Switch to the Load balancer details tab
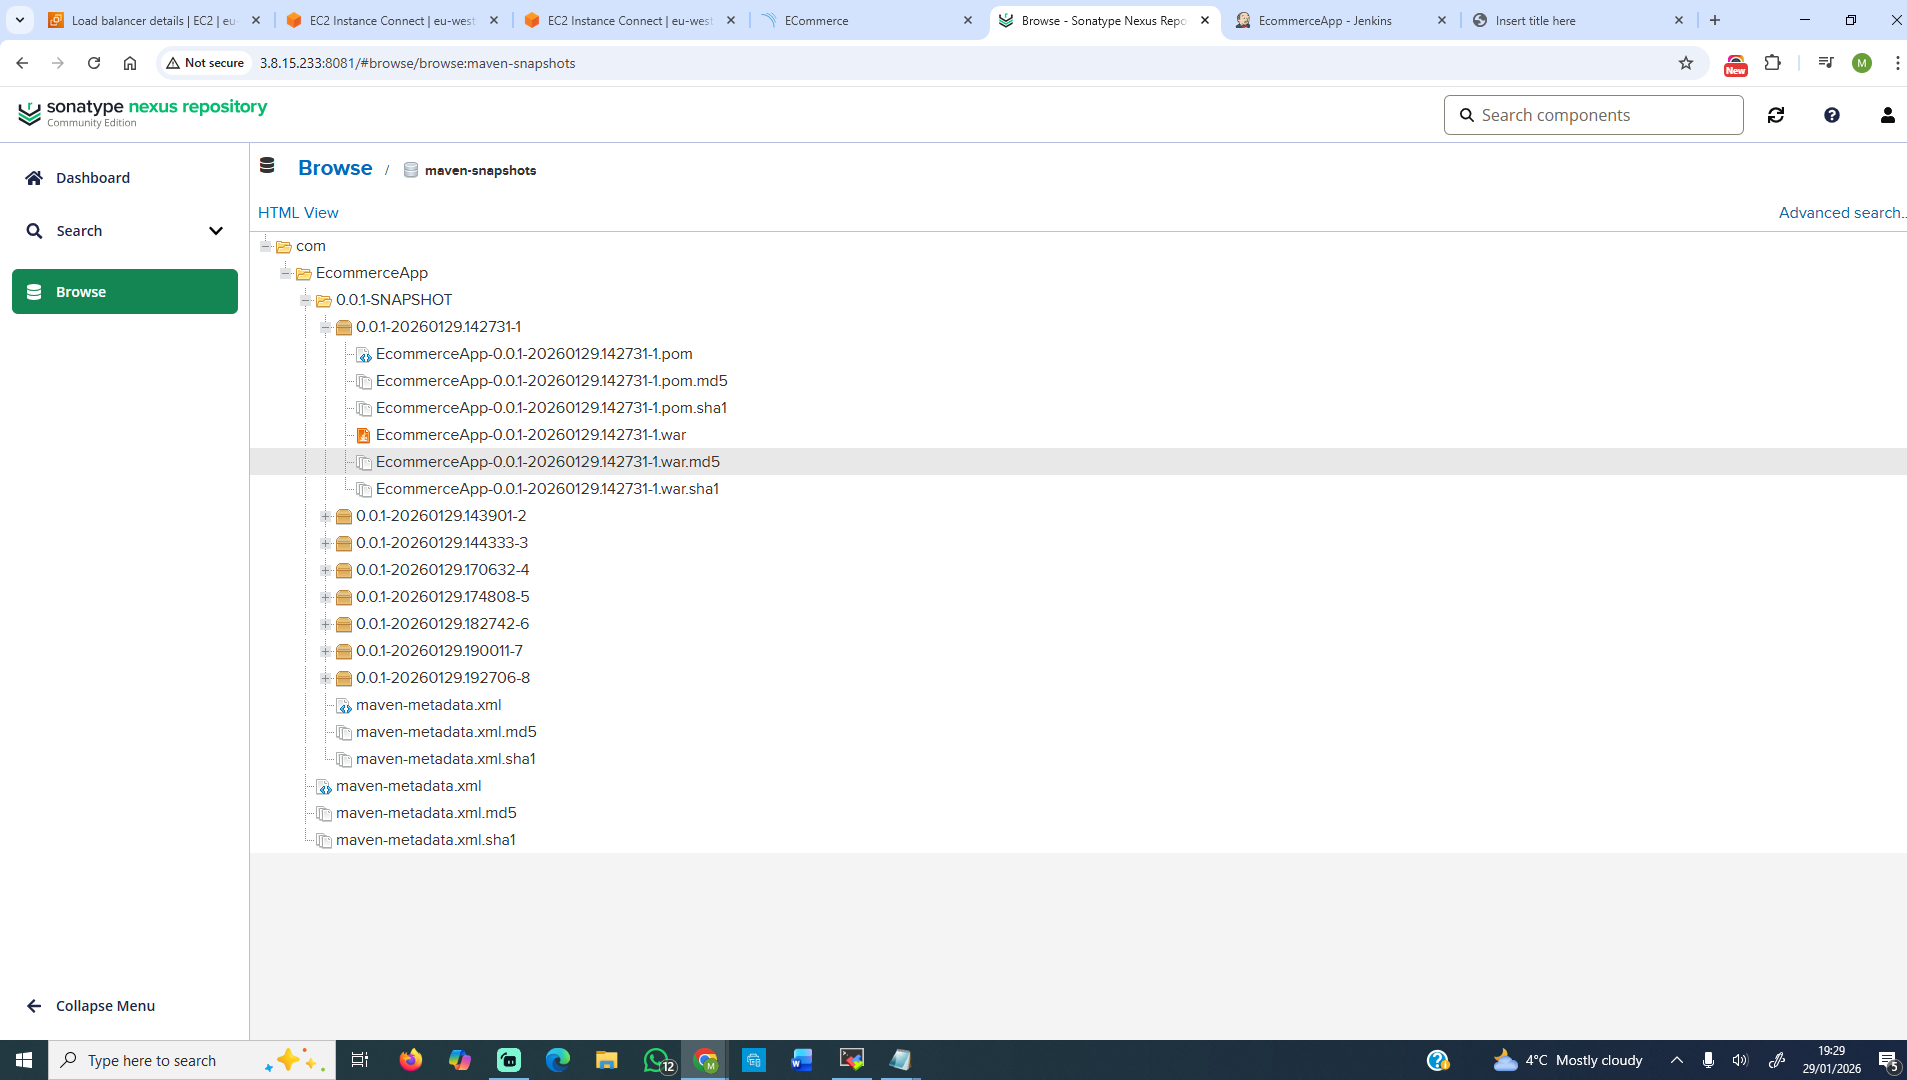1907x1080 pixels. click(x=153, y=20)
